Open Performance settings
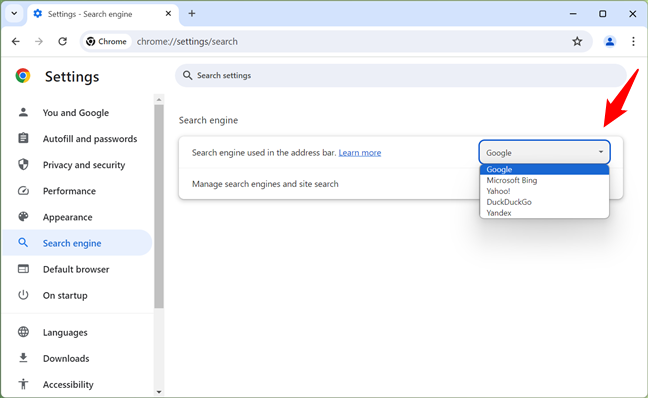This screenshot has width=648, height=398. point(77,191)
